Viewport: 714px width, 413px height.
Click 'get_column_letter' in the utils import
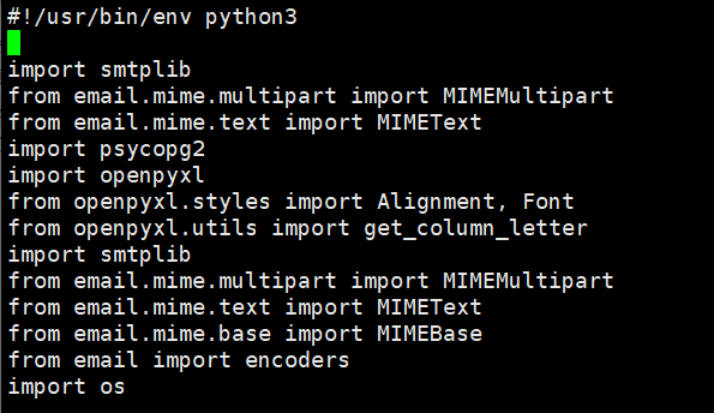click(475, 229)
